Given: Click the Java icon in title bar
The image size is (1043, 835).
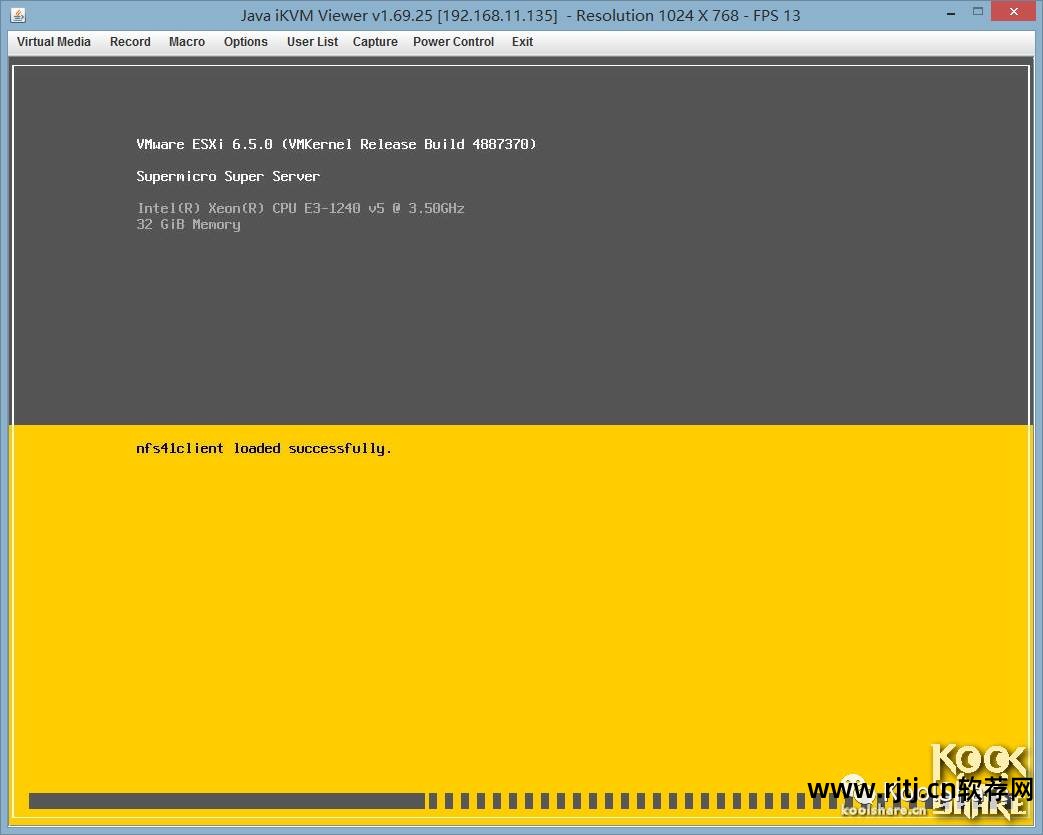Looking at the screenshot, I should [19, 15].
